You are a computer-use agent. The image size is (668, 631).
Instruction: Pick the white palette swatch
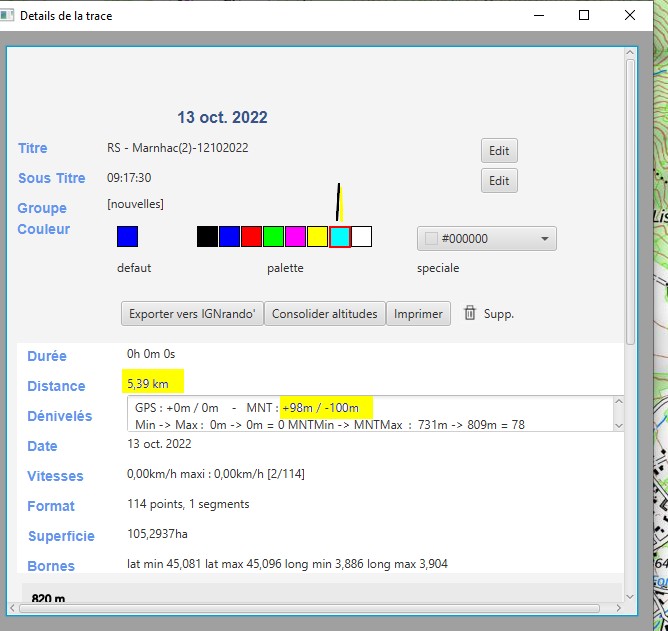tap(362, 237)
